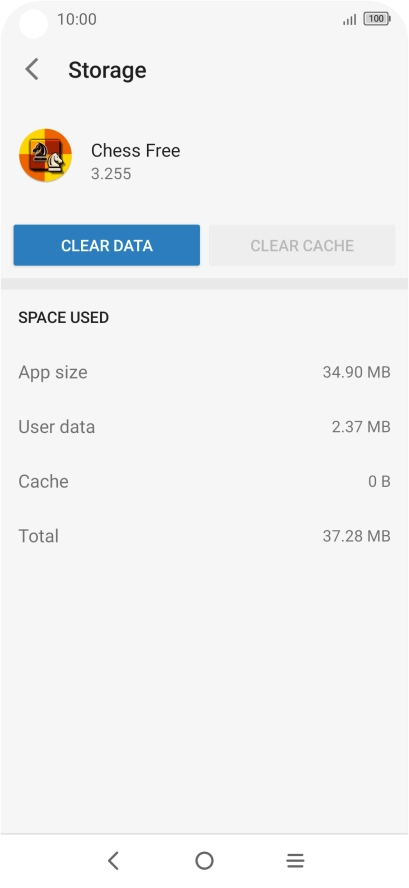Tap the Chess Free app name
409x888 pixels.
pos(135,150)
